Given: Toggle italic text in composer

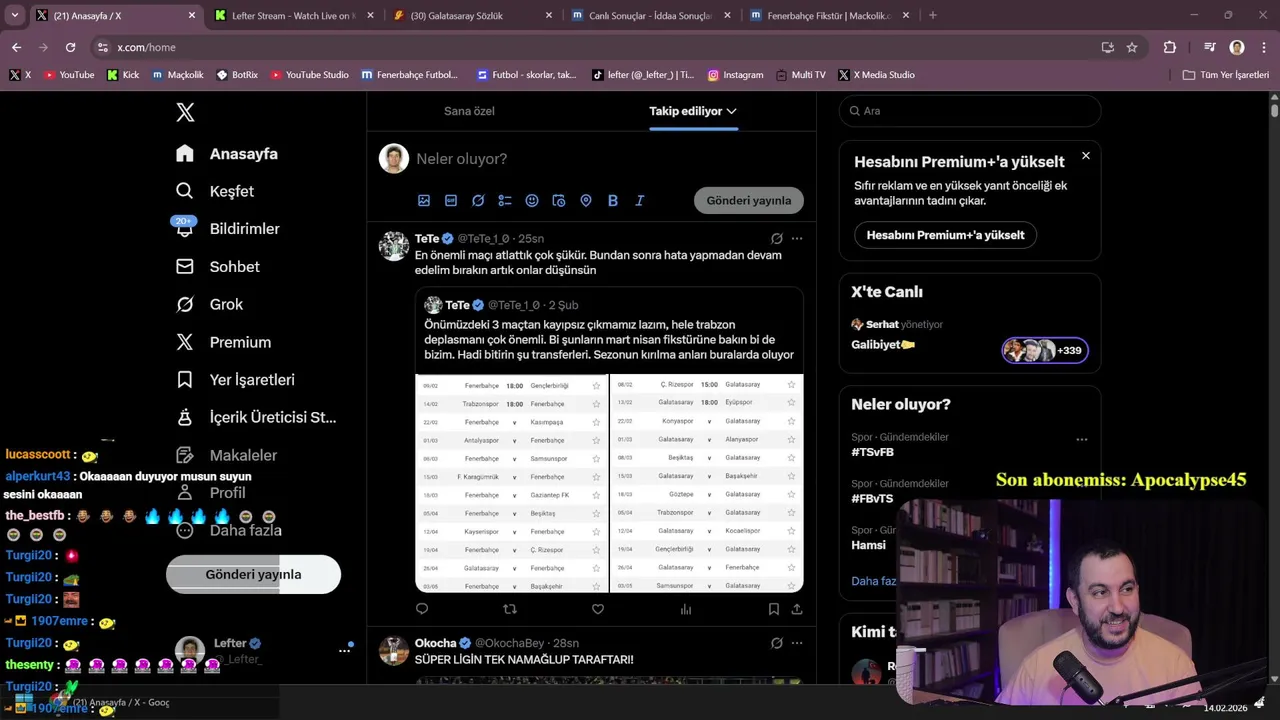Looking at the screenshot, I should click(x=640, y=200).
